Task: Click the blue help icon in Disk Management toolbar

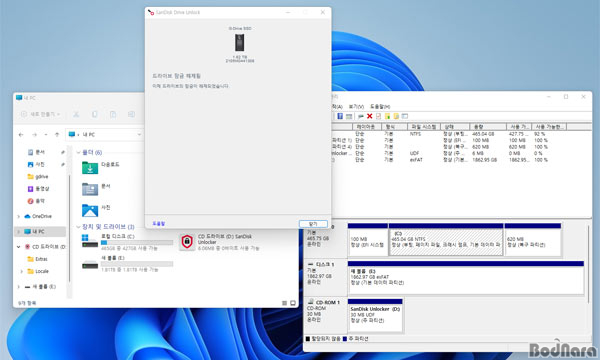Action: (x=340, y=116)
